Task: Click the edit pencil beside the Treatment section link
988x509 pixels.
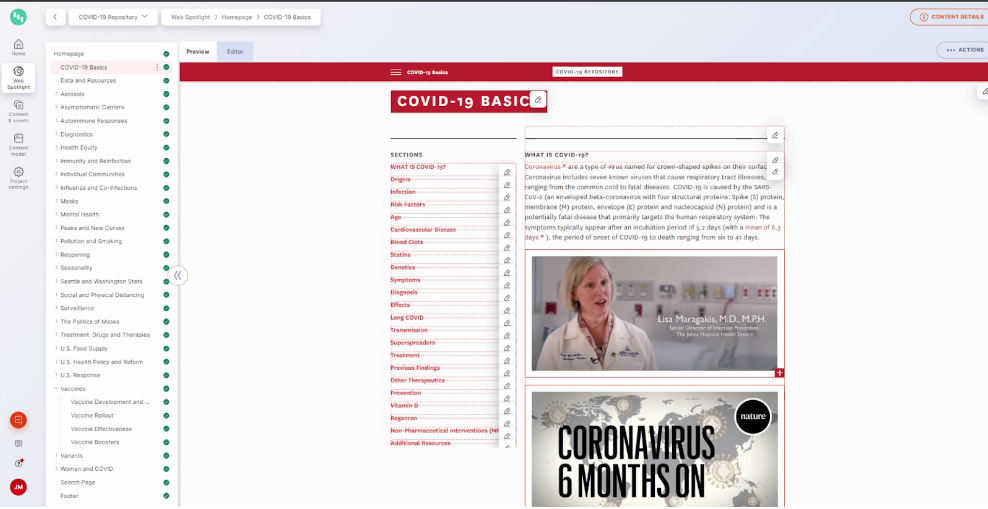Action: [507, 361]
